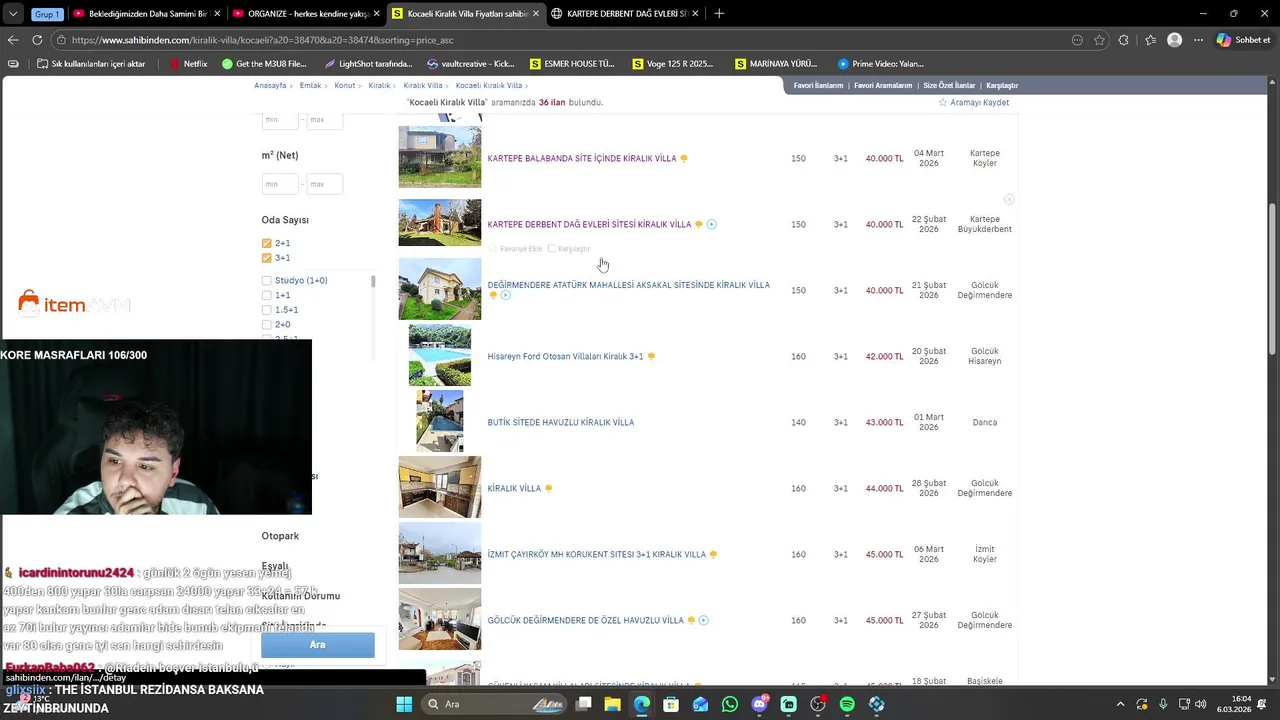The height and width of the screenshot is (720, 1280).
Task: Open a new browser tab
Action: click(x=719, y=14)
